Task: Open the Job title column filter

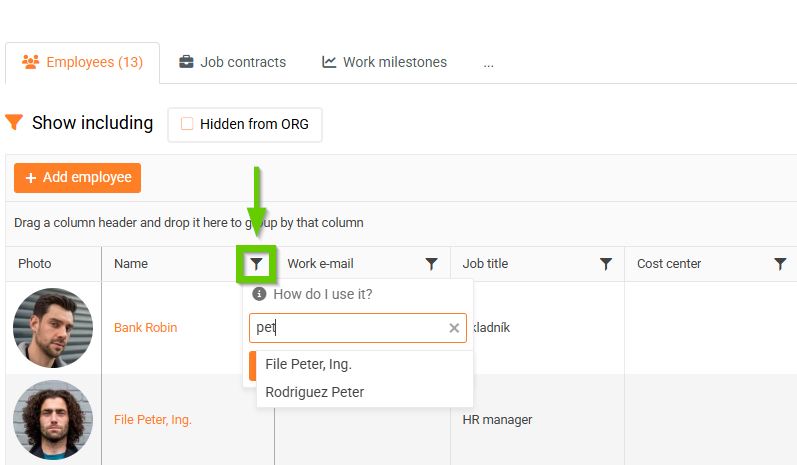Action: [605, 264]
